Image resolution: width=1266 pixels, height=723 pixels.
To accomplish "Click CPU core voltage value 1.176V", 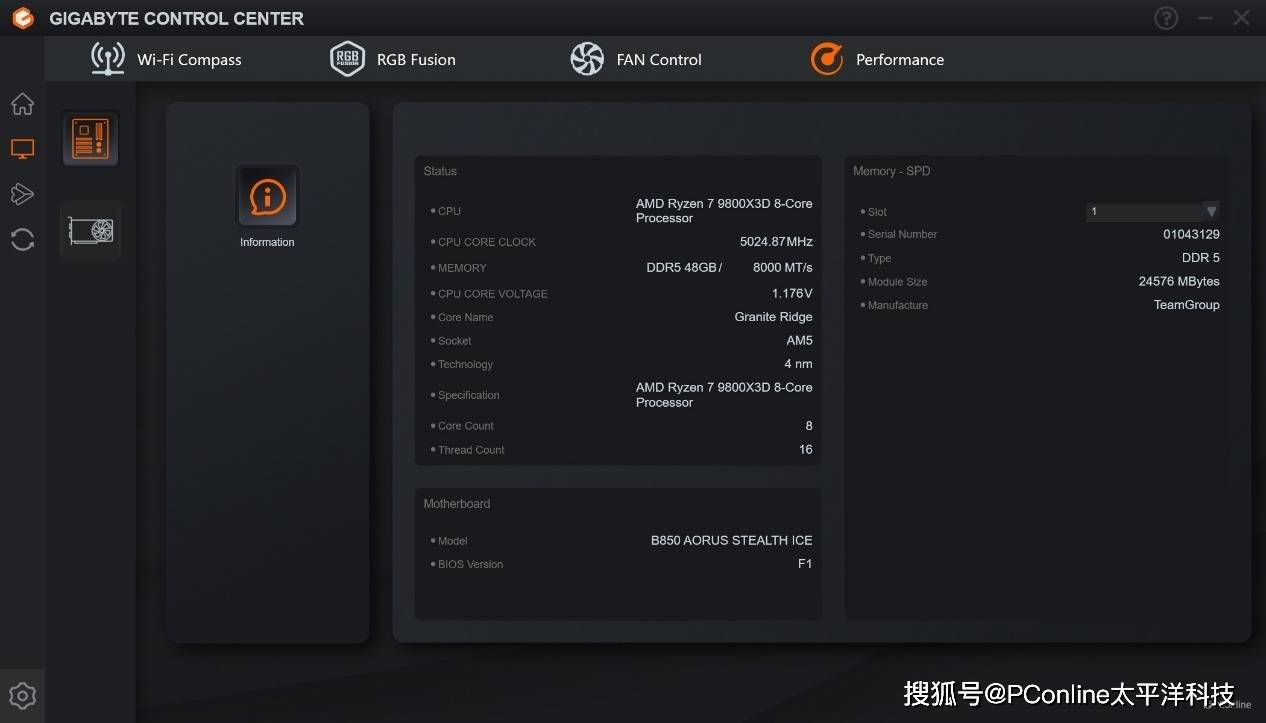I will [792, 294].
